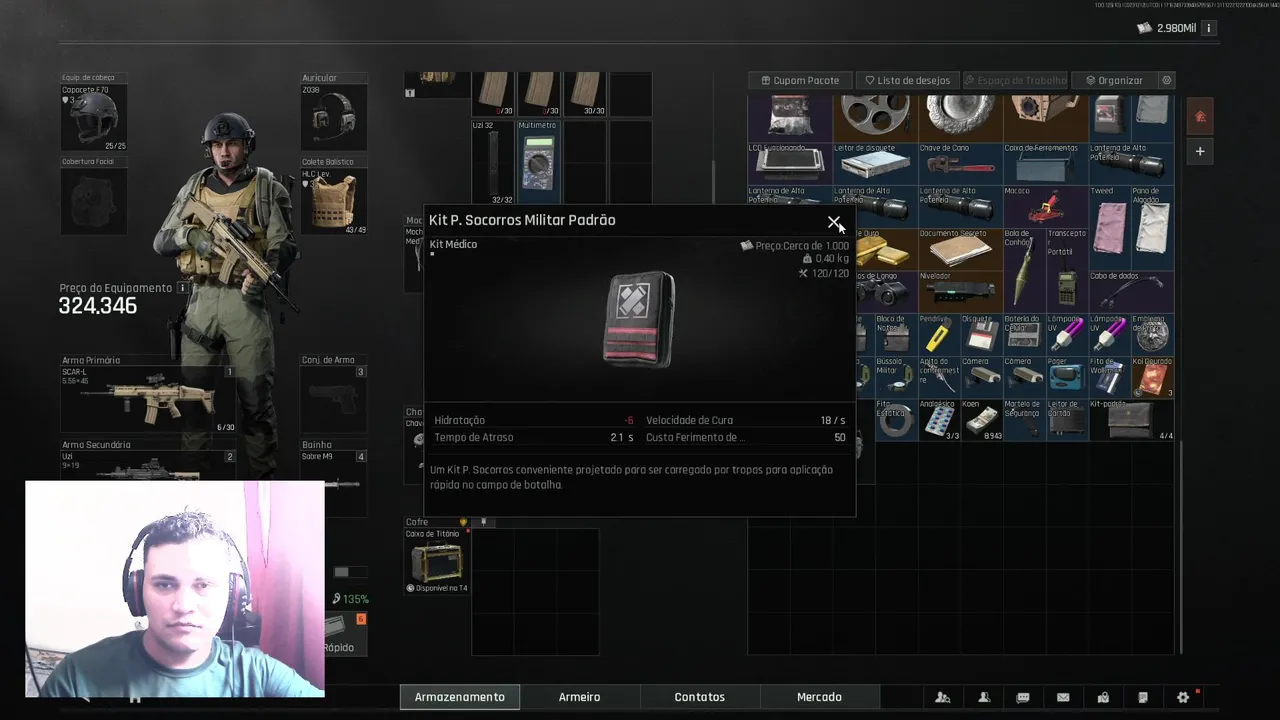
Task: Click the HLC Lev. ballistic vest slot
Action: click(x=334, y=201)
